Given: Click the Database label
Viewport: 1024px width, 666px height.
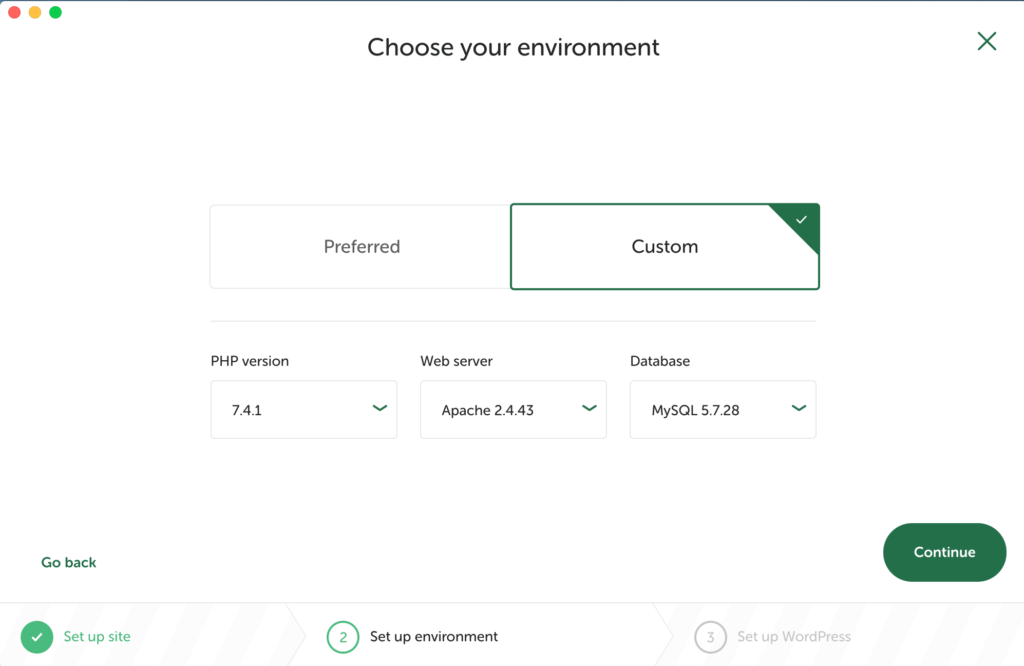Looking at the screenshot, I should [660, 361].
